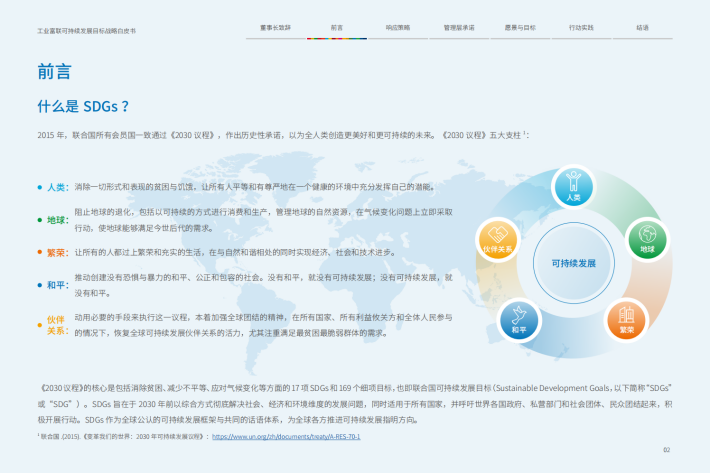Click the green 地球 (Planet) globe icon
Viewport: 710px width, 473px height.
[x=646, y=238]
